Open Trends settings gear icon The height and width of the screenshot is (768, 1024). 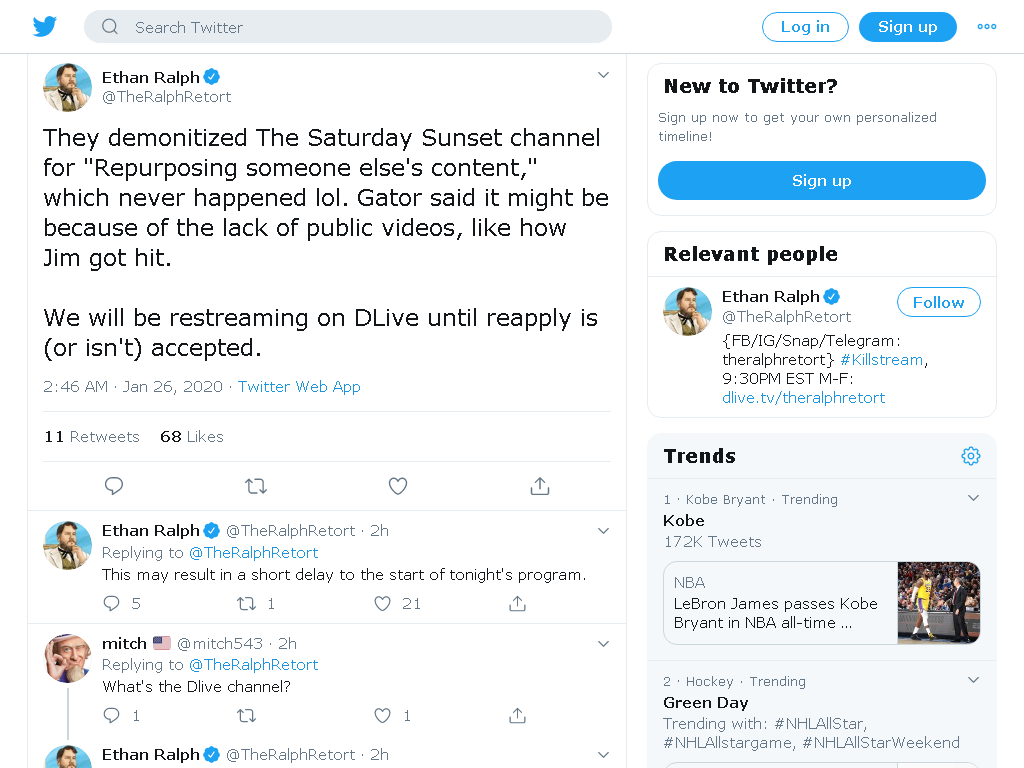(x=970, y=456)
